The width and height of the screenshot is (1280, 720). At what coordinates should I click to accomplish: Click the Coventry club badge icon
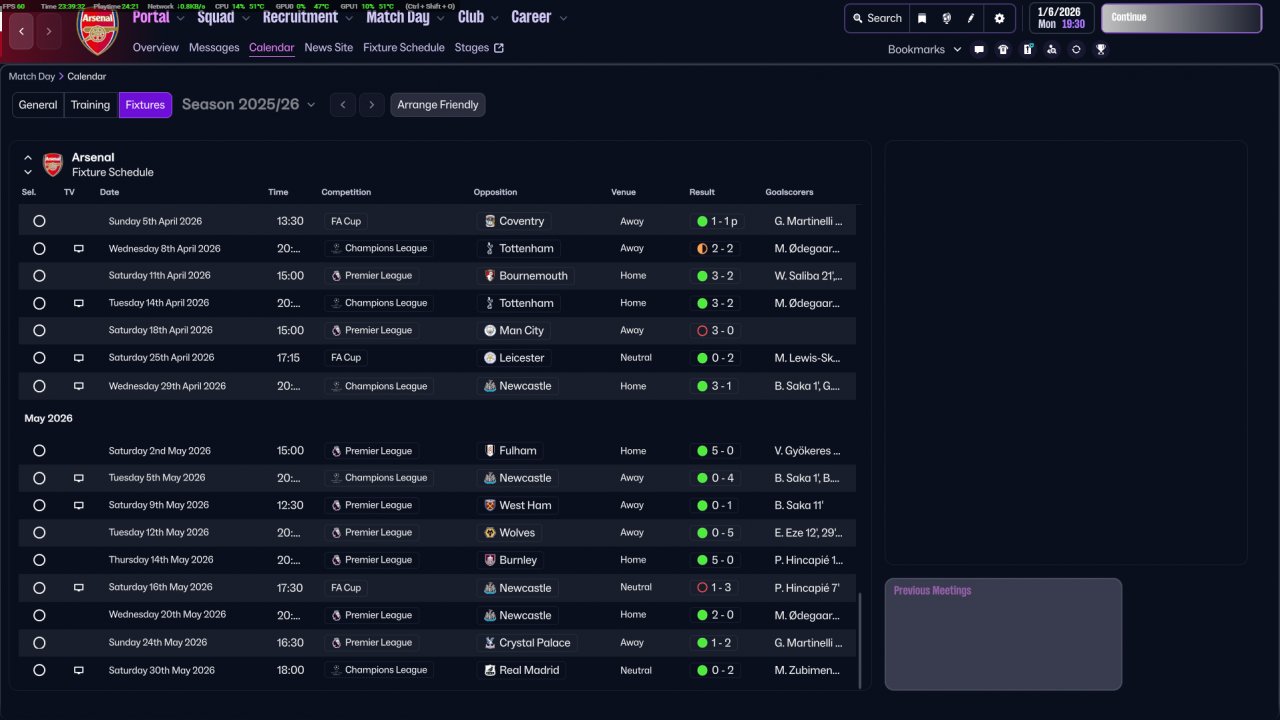tap(490, 221)
